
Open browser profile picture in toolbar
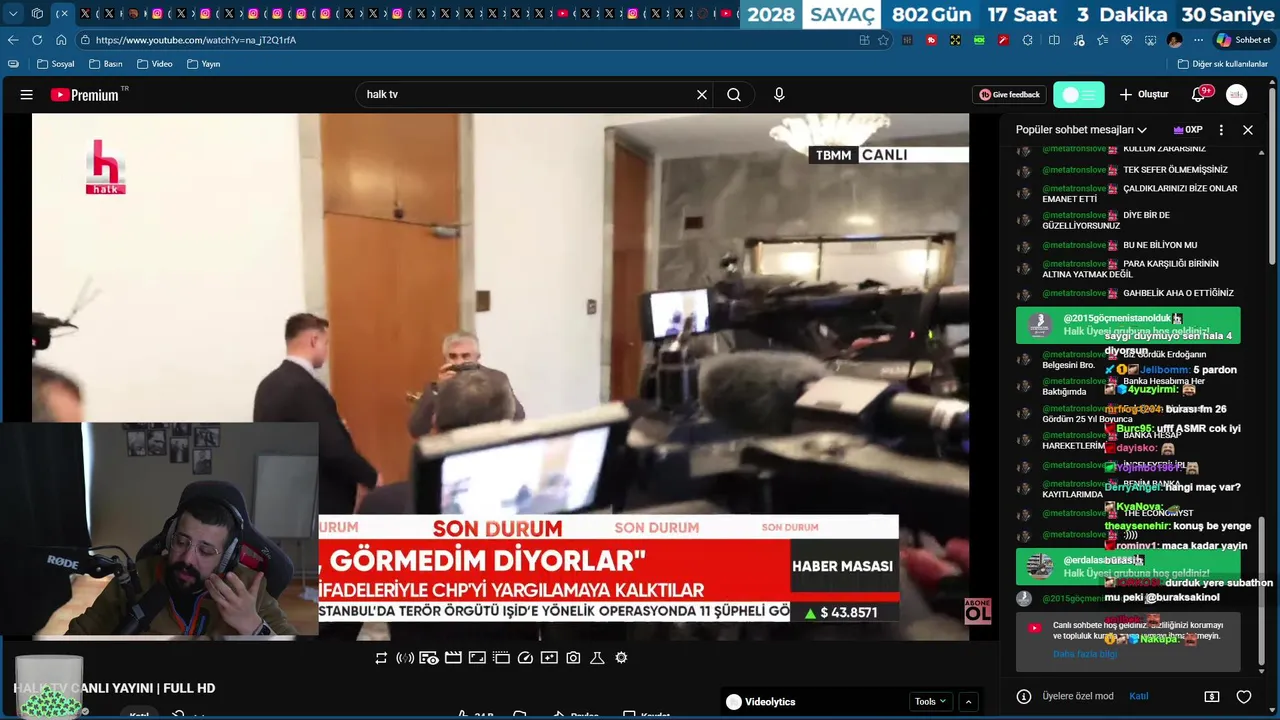pyautogui.click(x=1174, y=40)
